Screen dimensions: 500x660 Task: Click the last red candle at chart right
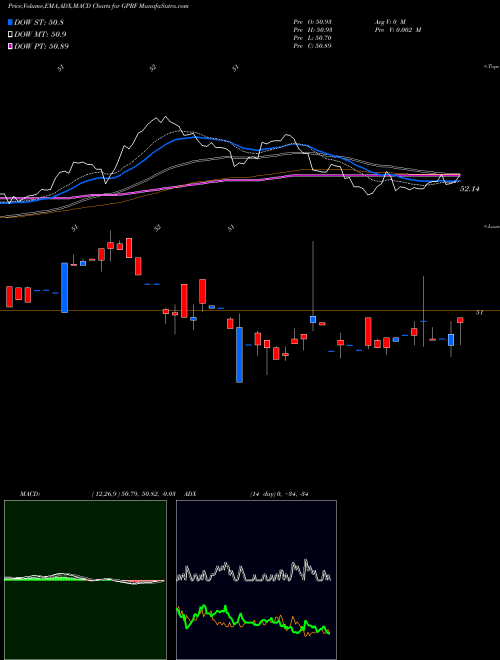pos(460,320)
